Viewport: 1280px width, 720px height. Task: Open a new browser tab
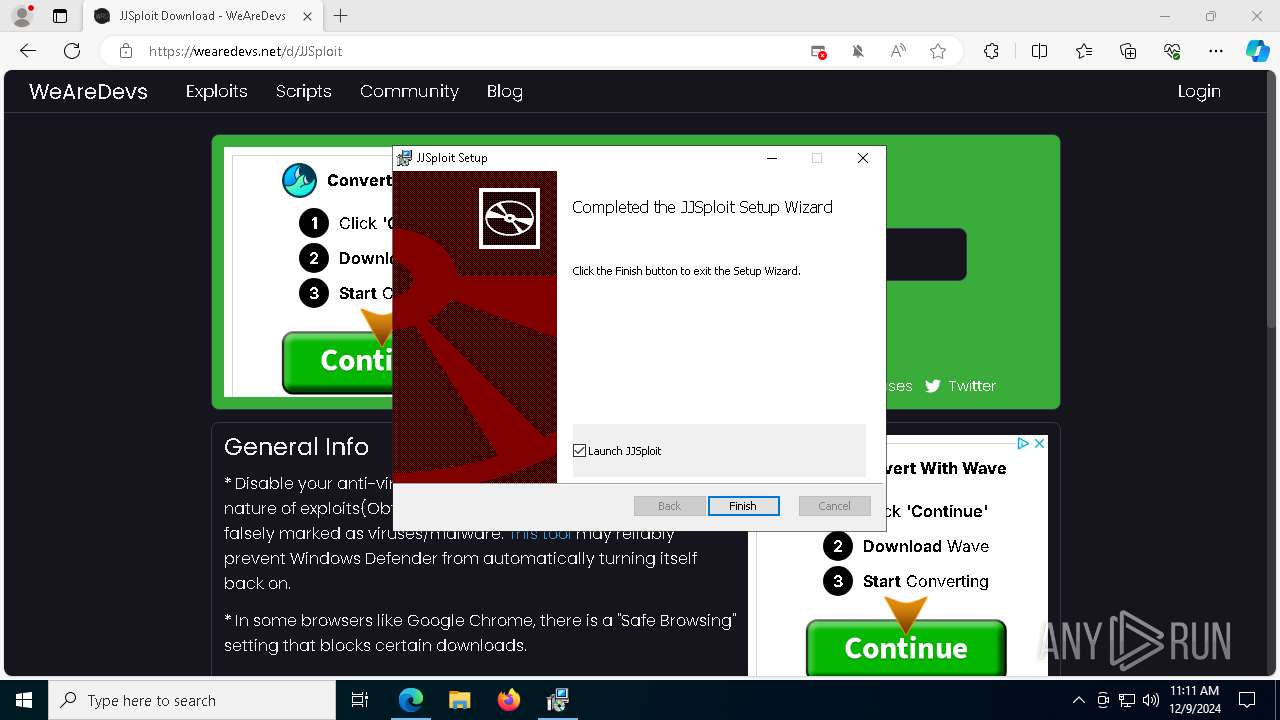[x=341, y=16]
